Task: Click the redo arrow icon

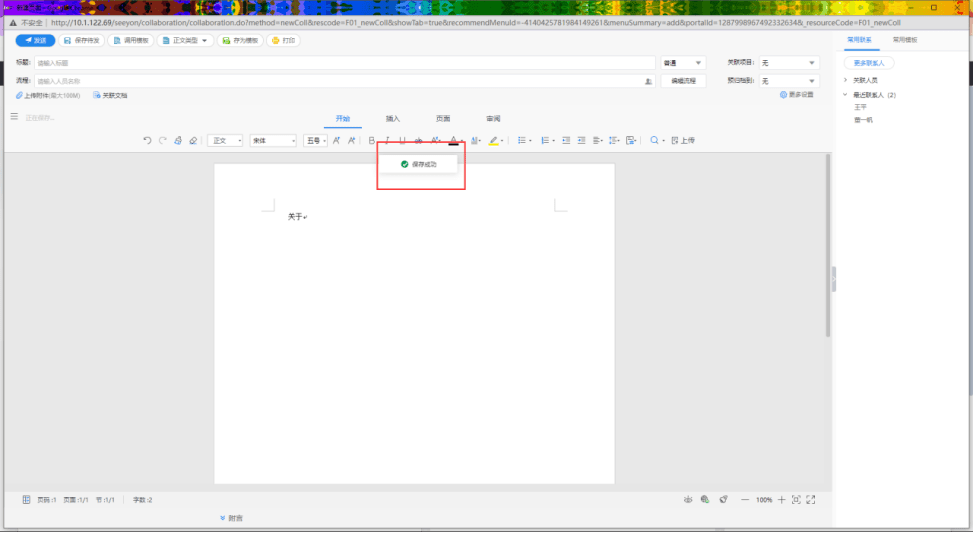Action: pos(163,140)
